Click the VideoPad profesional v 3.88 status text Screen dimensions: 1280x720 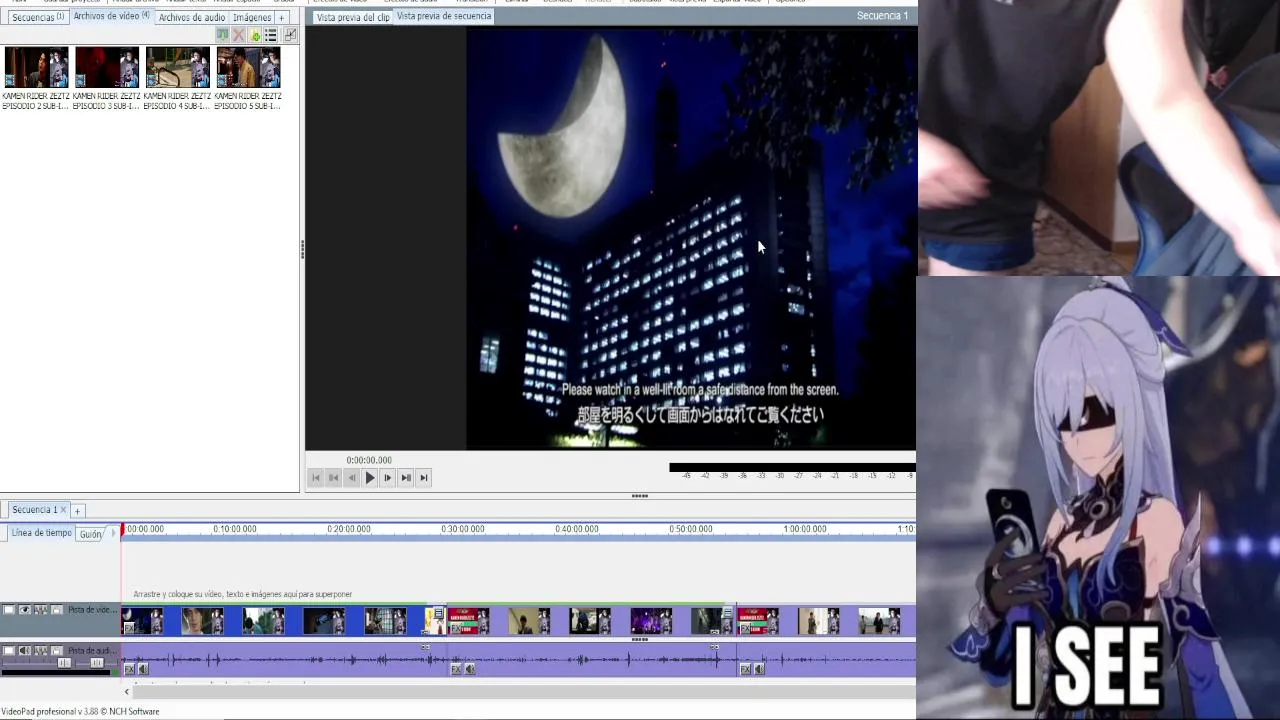coord(80,712)
